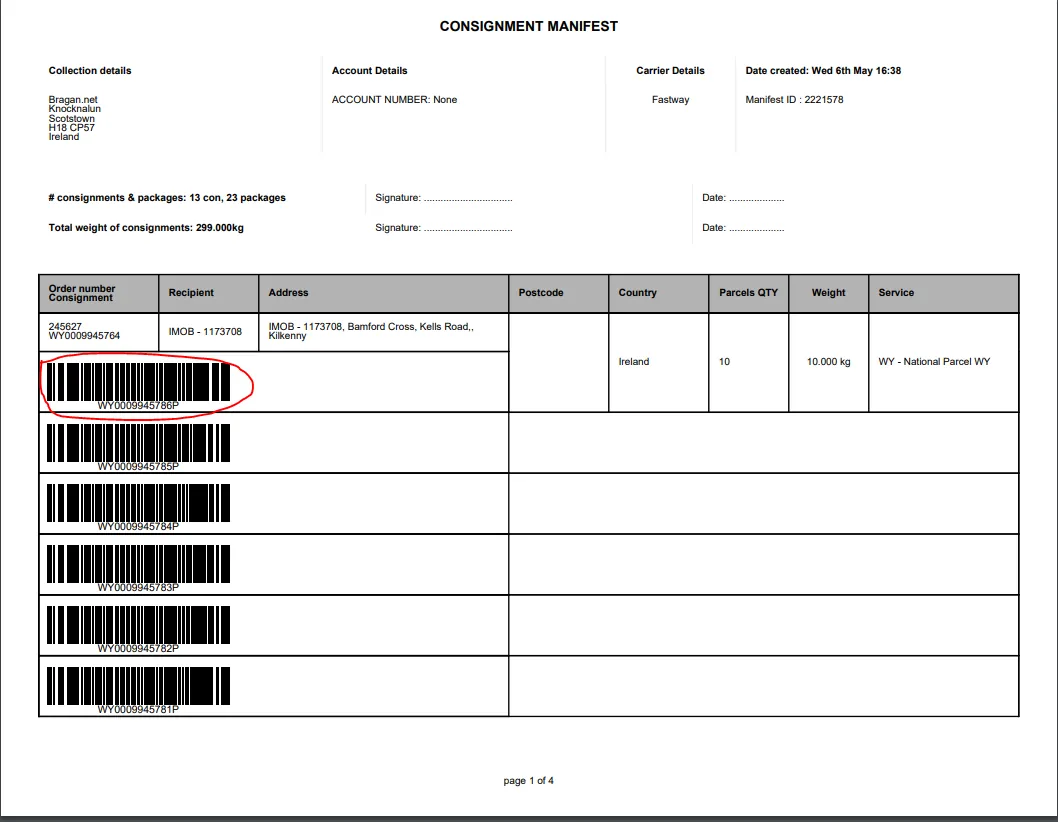Select order number 245627
The height and width of the screenshot is (822, 1058).
[65, 327]
